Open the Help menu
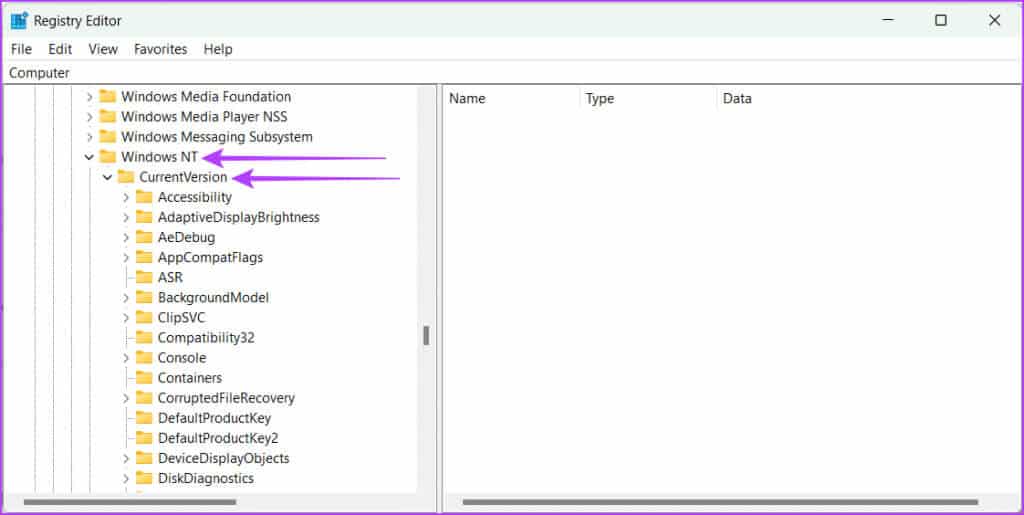Viewport: 1024px width, 515px height. pyautogui.click(x=218, y=49)
